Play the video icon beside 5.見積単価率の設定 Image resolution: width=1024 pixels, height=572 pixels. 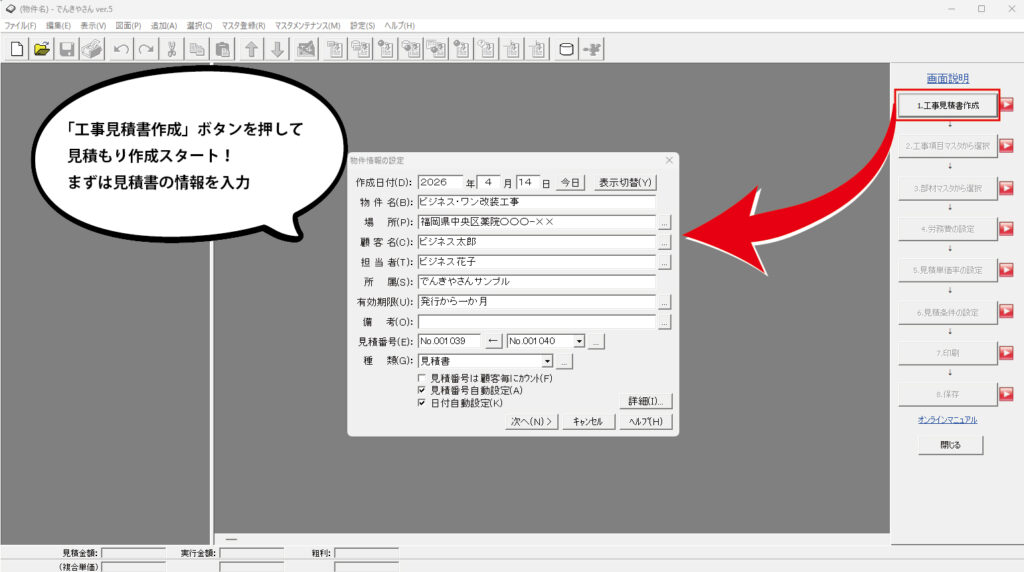click(x=1006, y=270)
